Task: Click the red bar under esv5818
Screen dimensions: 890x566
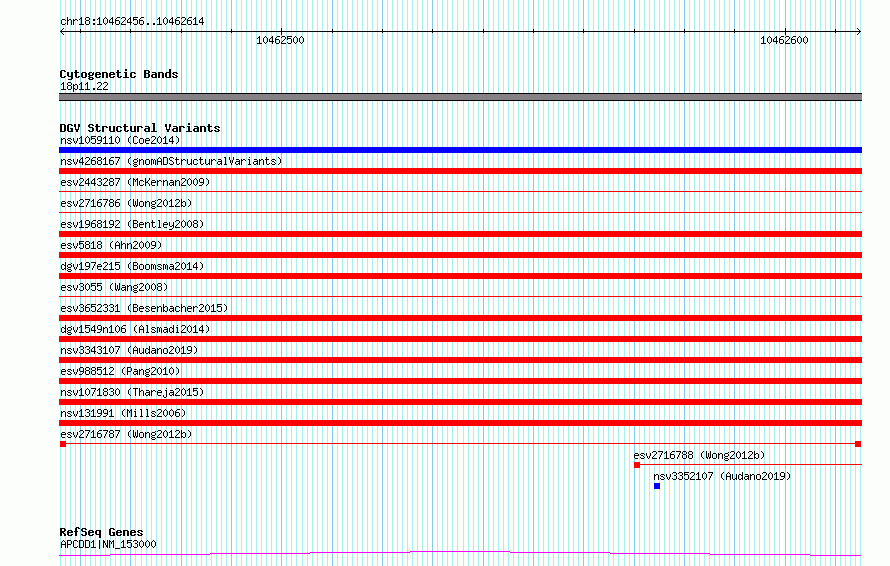Action: click(460, 255)
